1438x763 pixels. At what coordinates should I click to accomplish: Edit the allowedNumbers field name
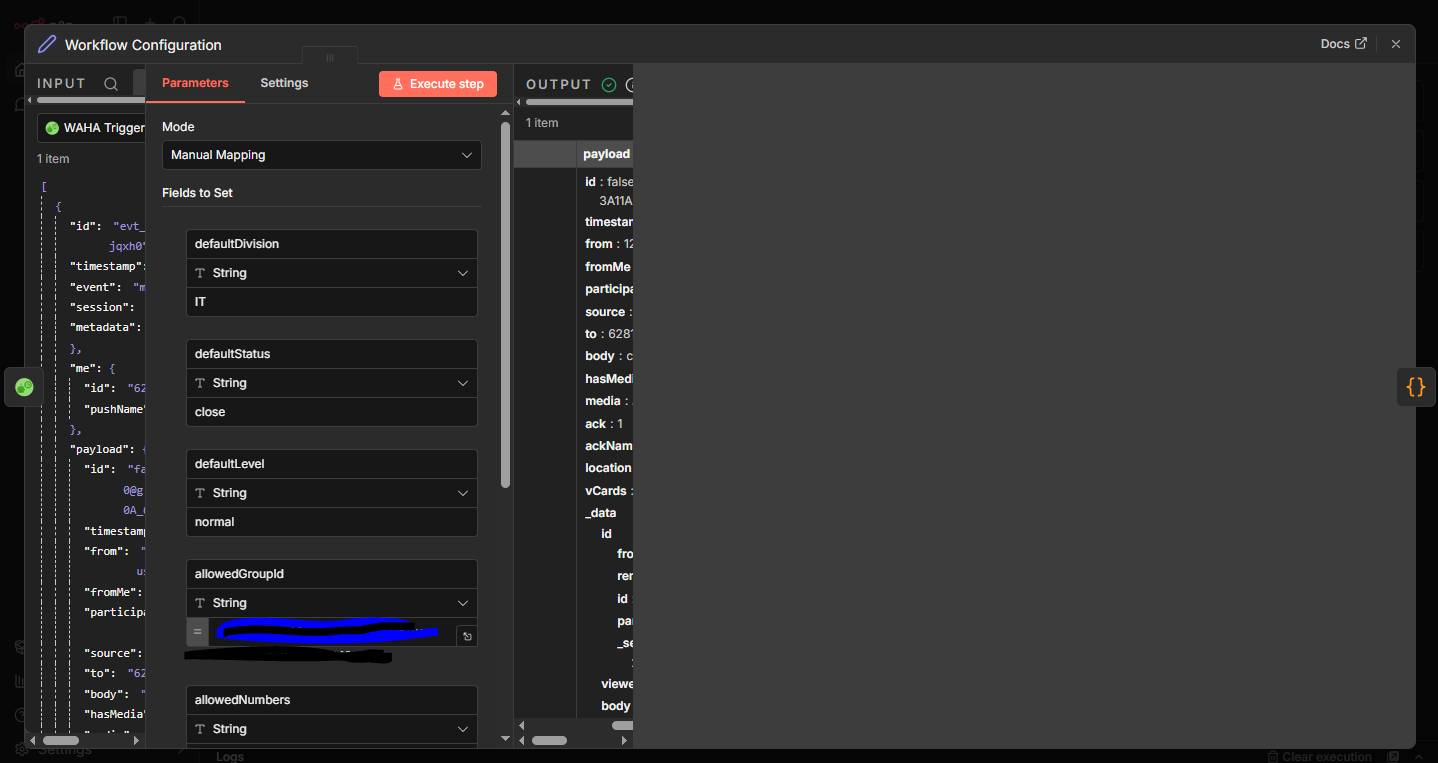click(332, 700)
